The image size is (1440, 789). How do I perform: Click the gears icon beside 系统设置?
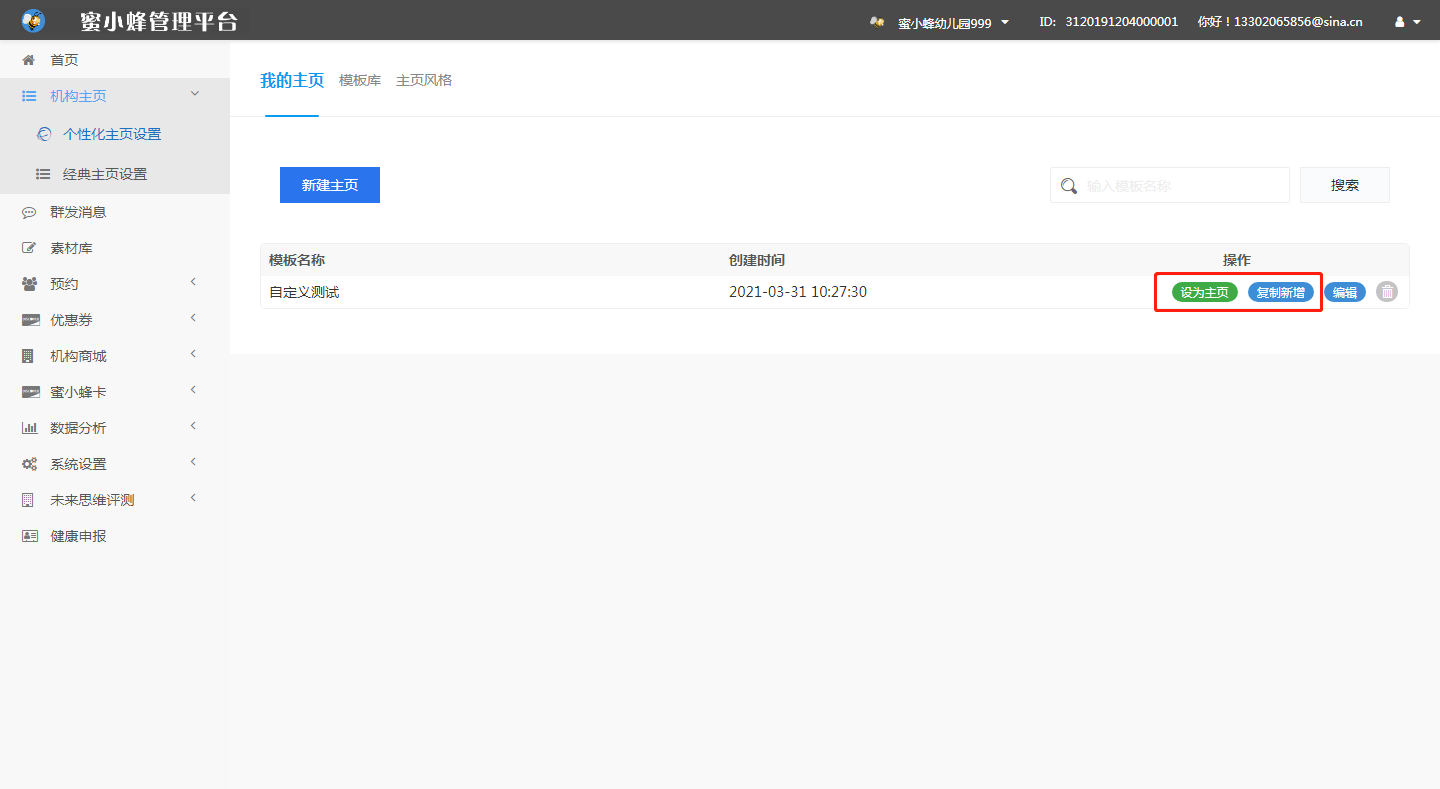coord(29,464)
